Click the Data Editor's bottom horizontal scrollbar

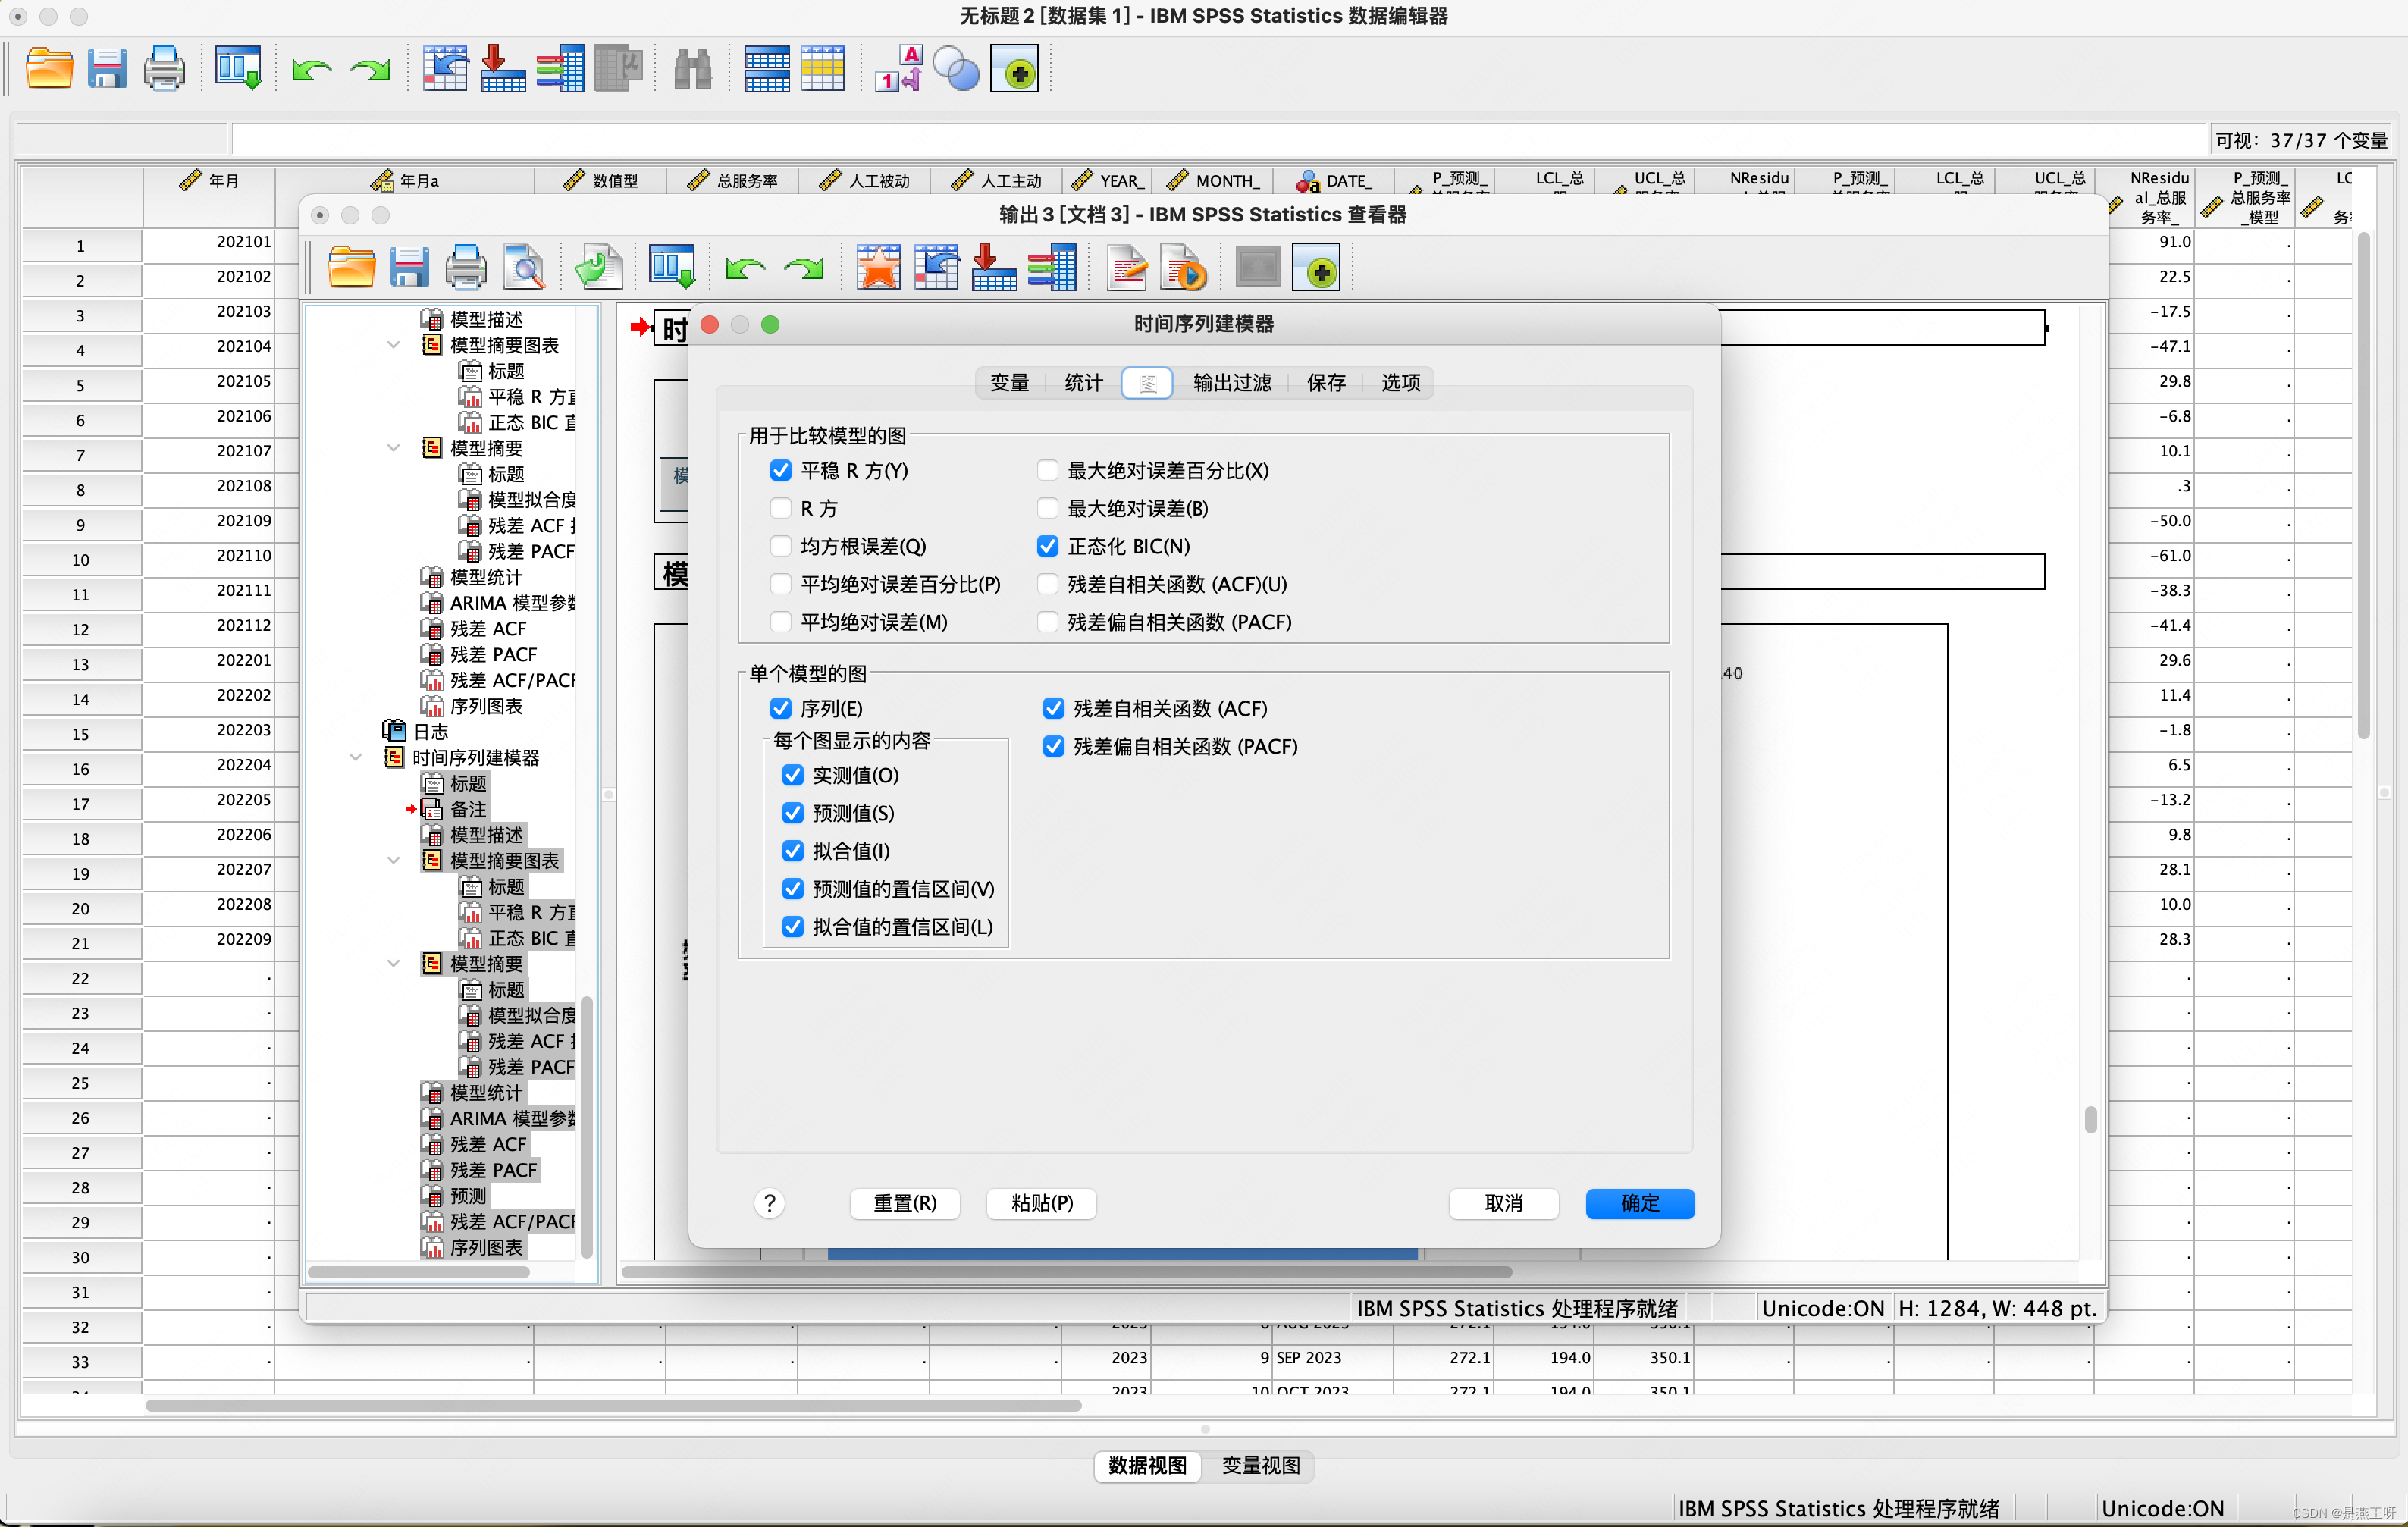612,1406
